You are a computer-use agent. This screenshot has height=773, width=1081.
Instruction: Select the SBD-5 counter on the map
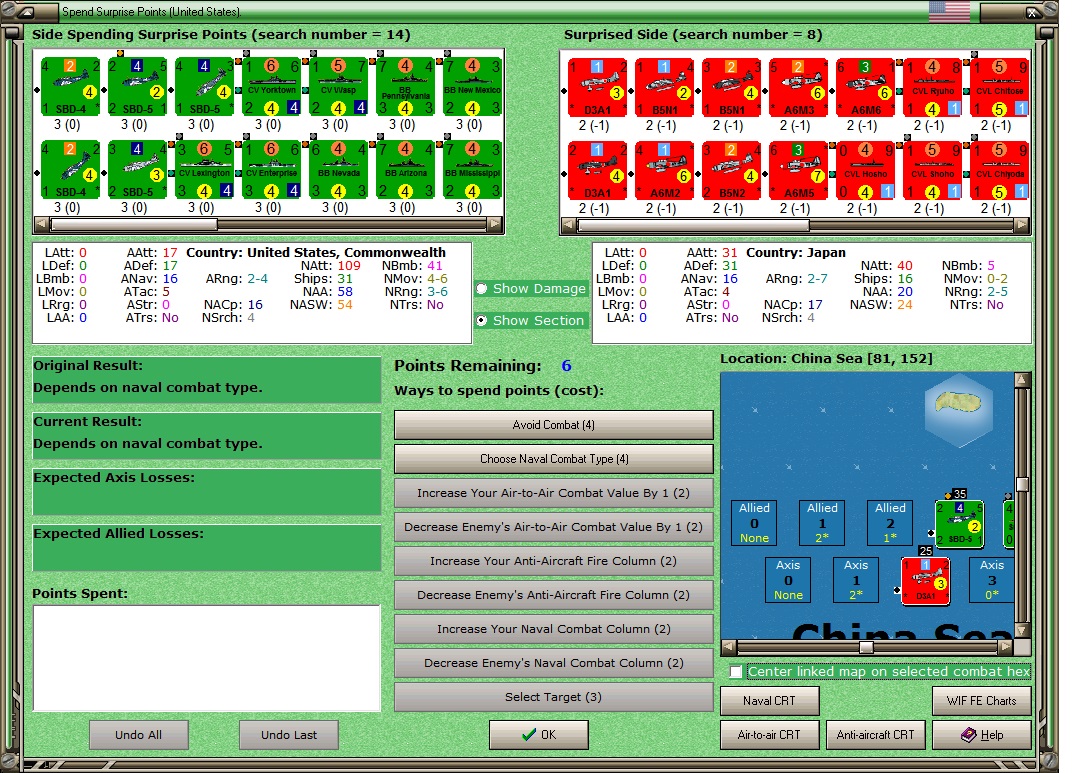959,525
